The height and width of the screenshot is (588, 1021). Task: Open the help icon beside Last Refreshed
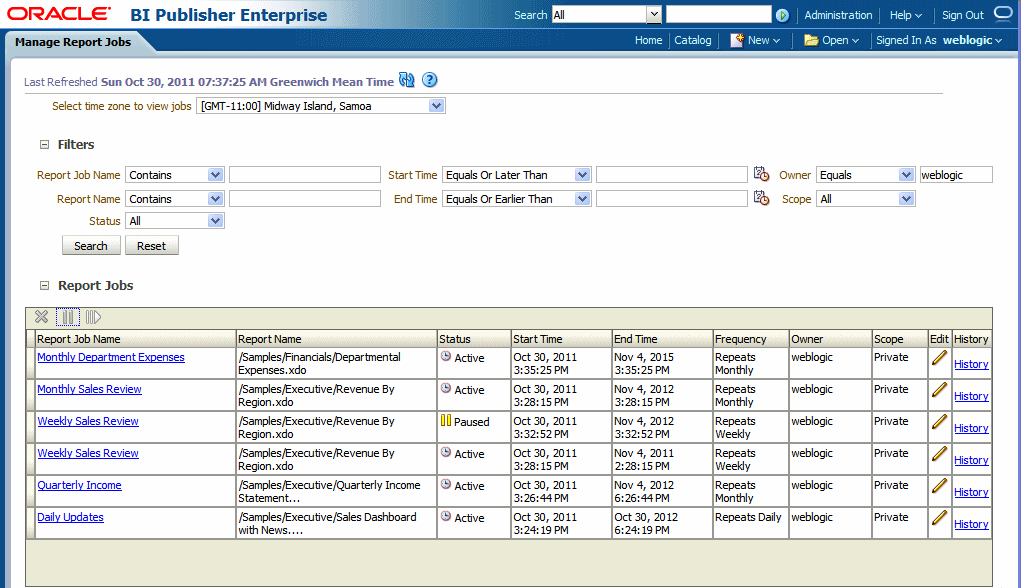[x=429, y=80]
